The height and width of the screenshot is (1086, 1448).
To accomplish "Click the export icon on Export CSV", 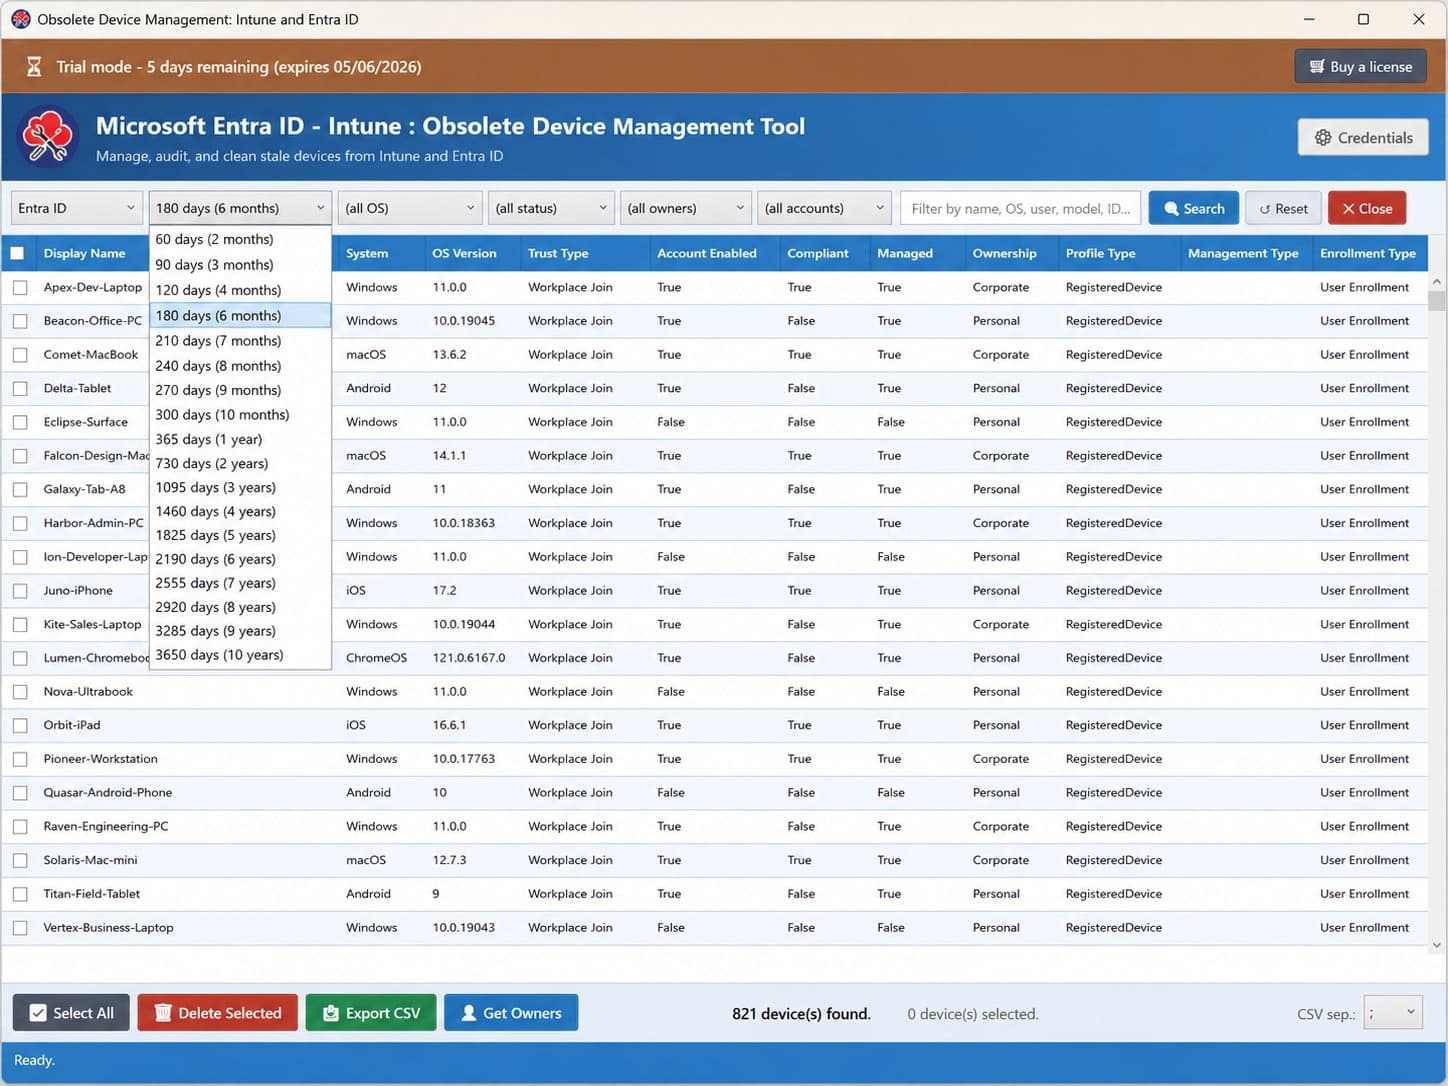I will click(x=331, y=1013).
